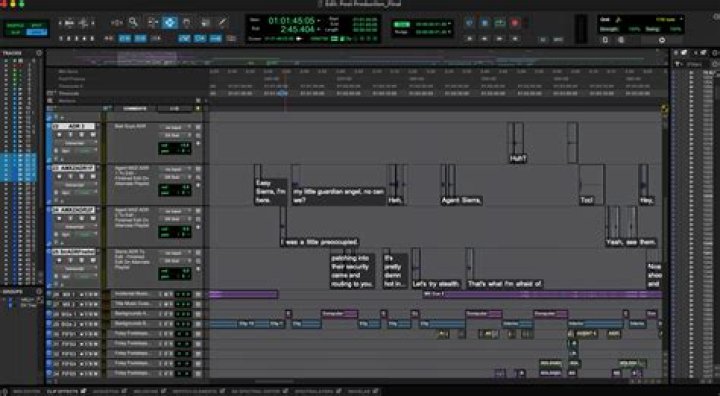
Task: Click the horizontal zoom out arrow
Action: click(60, 23)
